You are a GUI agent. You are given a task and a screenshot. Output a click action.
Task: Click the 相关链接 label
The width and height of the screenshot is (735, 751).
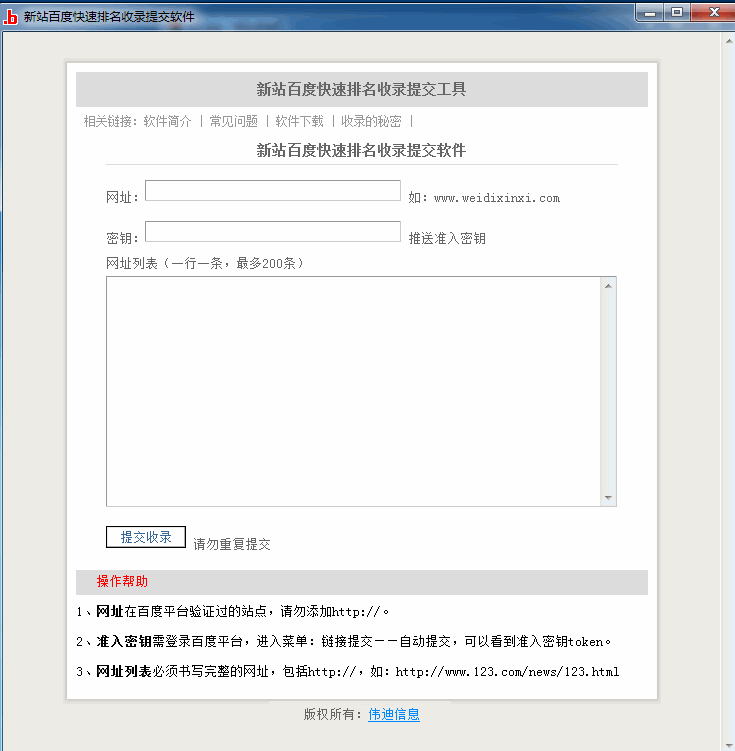pyautogui.click(x=108, y=121)
